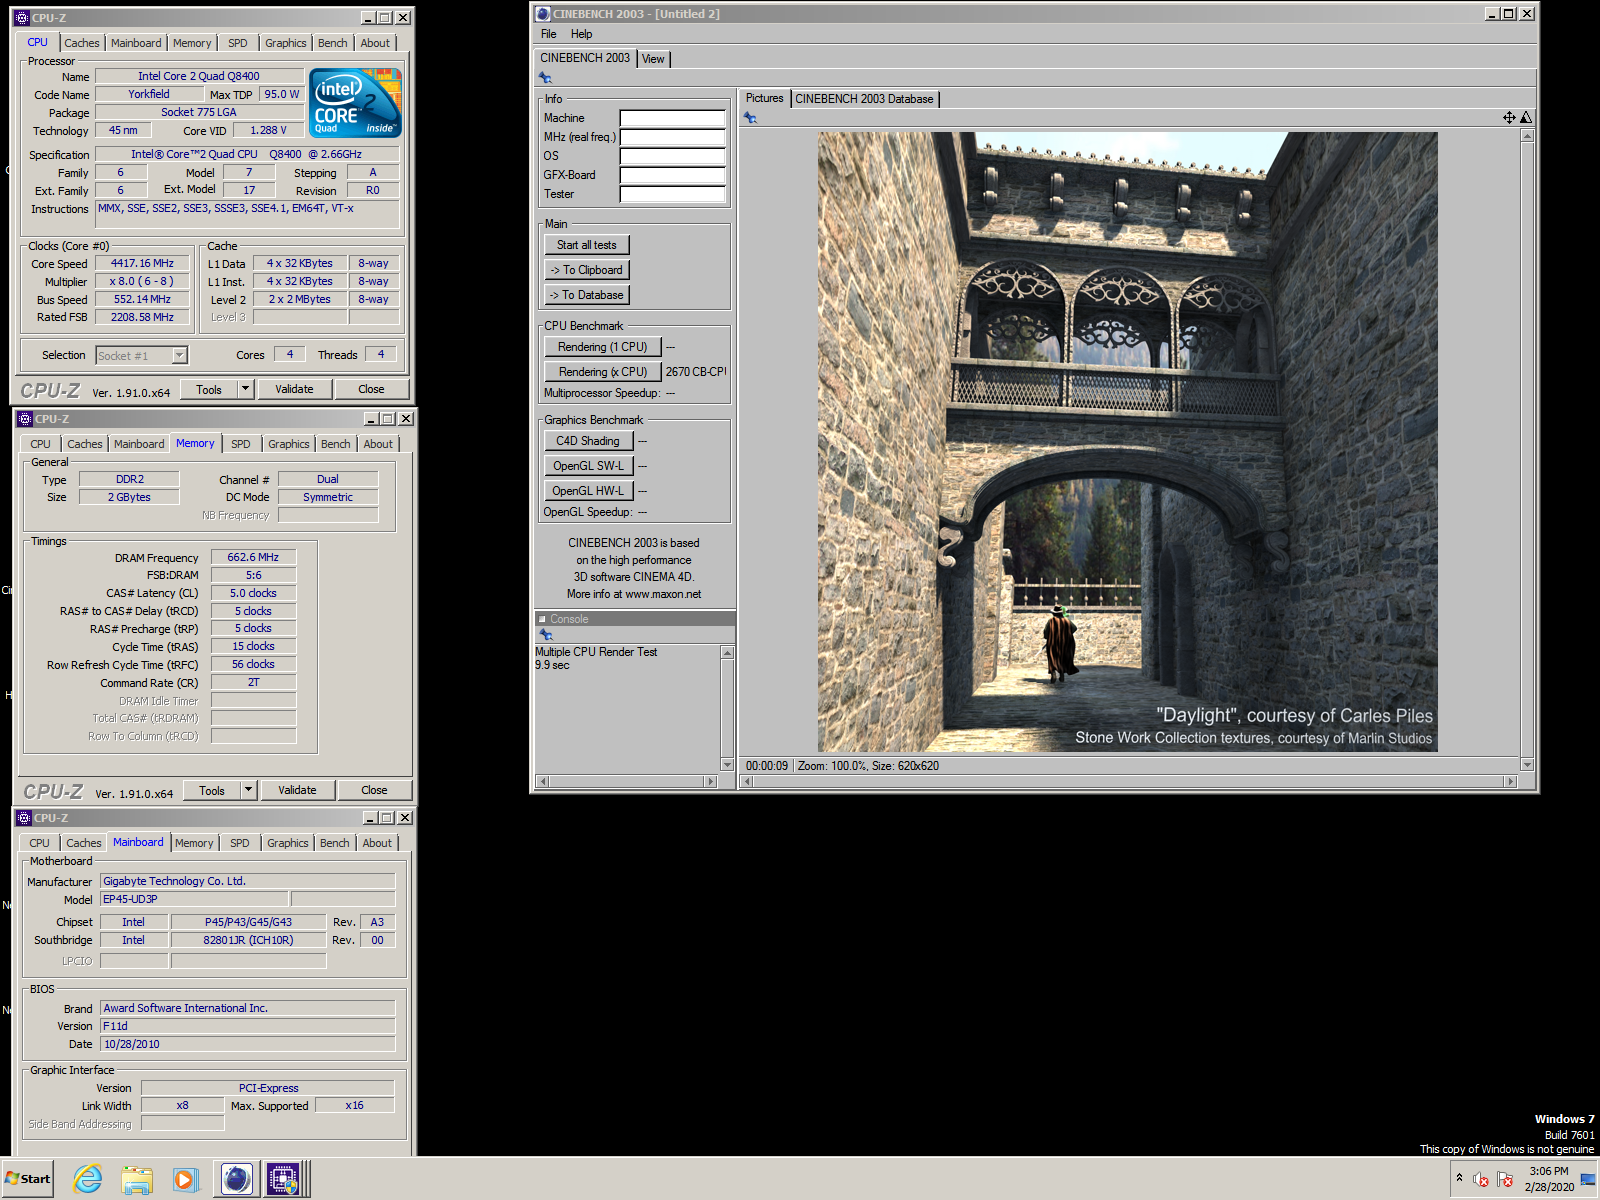Run the C4D Shading benchmark
Screen dimensions: 1600x1200
588,441
